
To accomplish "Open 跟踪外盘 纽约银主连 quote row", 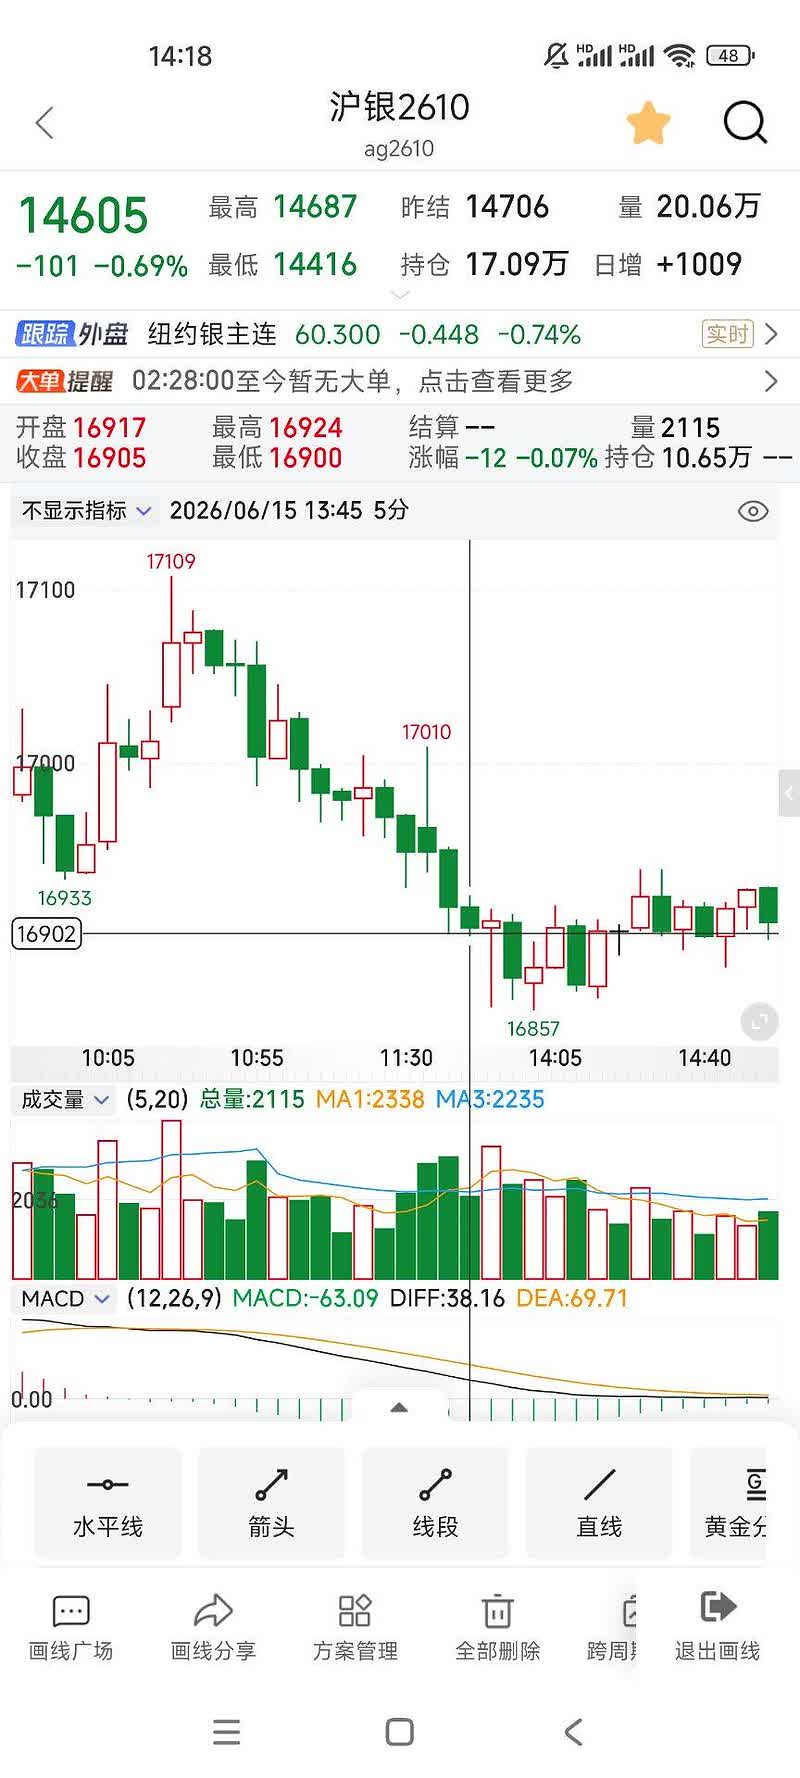I will [x=400, y=334].
